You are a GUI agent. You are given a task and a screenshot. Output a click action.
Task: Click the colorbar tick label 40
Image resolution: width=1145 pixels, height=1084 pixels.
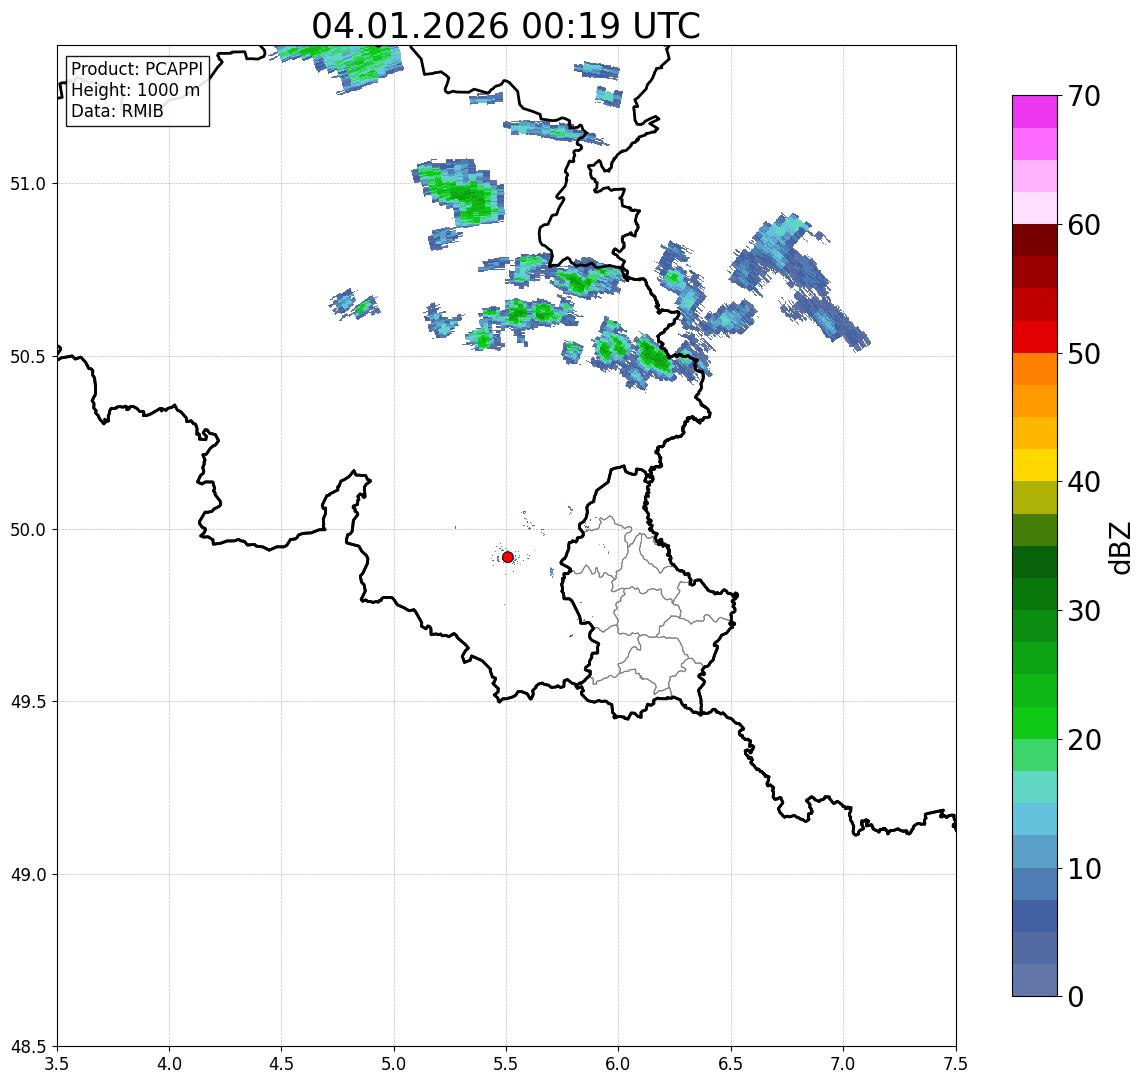coord(1084,482)
